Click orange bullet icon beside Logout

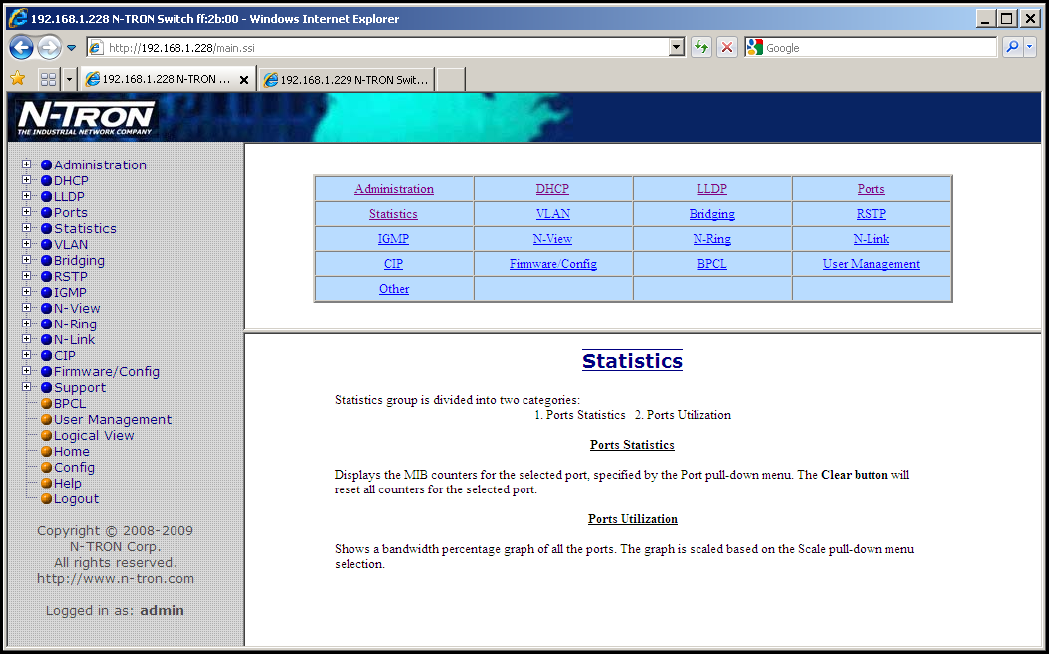coord(46,499)
